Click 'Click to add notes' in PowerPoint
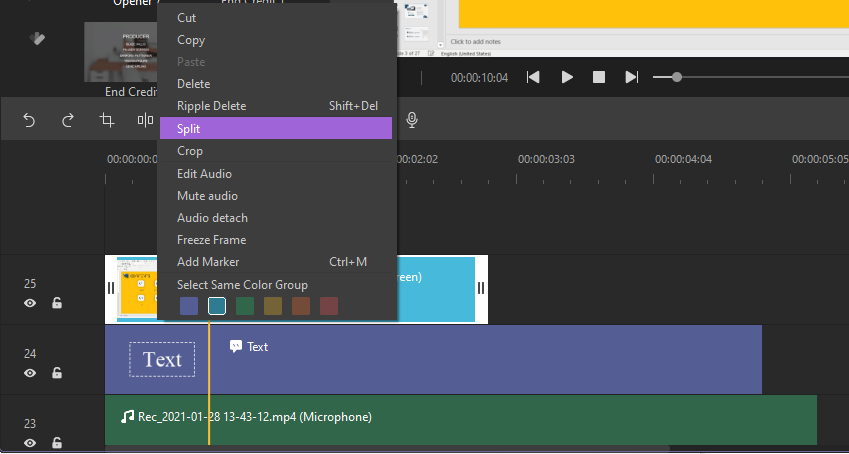Image resolution: width=849 pixels, height=454 pixels. pyautogui.click(x=475, y=42)
